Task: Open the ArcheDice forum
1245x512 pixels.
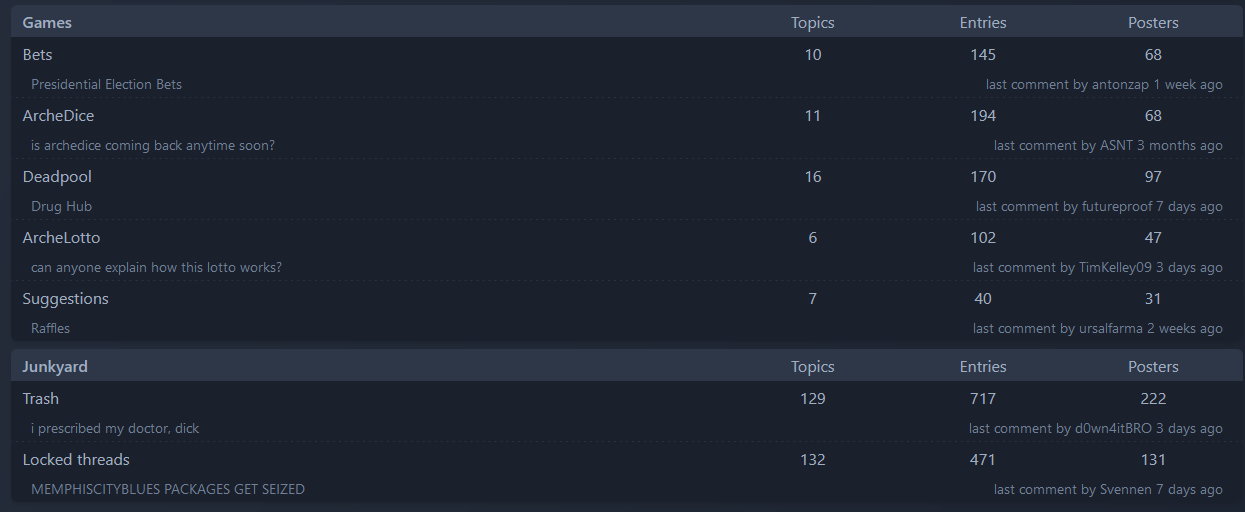Action: [x=58, y=116]
